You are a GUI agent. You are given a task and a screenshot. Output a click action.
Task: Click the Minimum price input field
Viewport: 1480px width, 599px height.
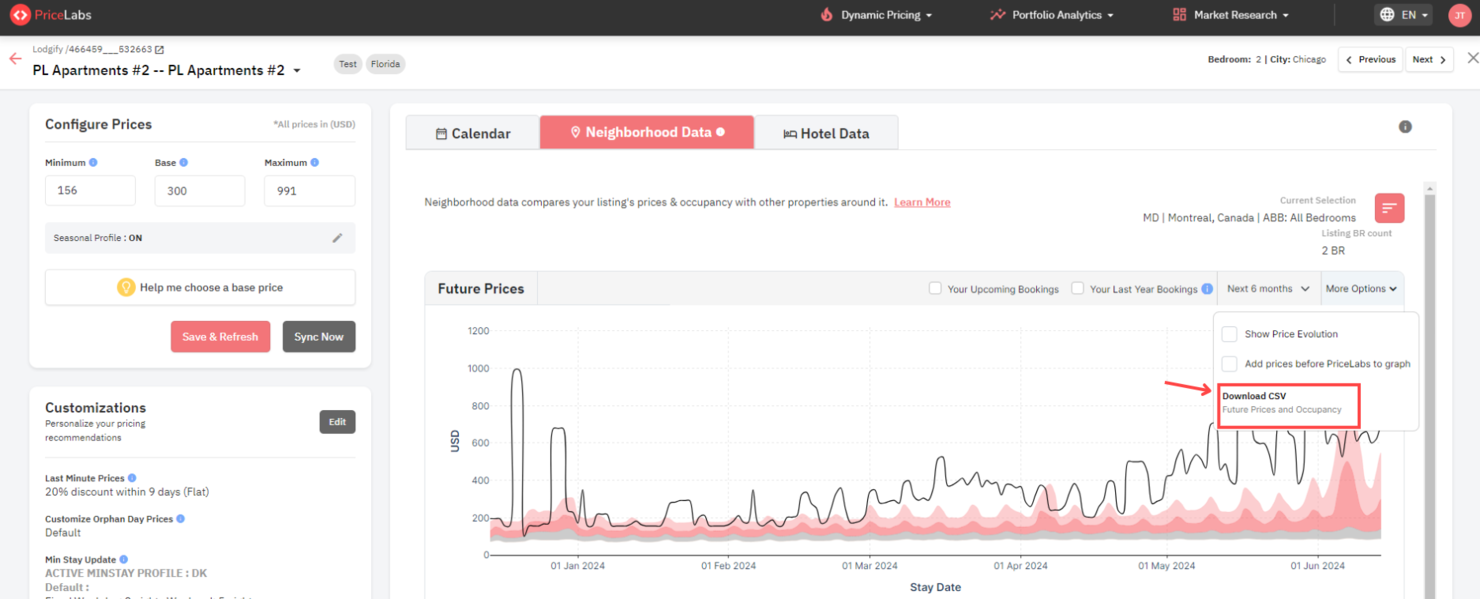tap(90, 190)
